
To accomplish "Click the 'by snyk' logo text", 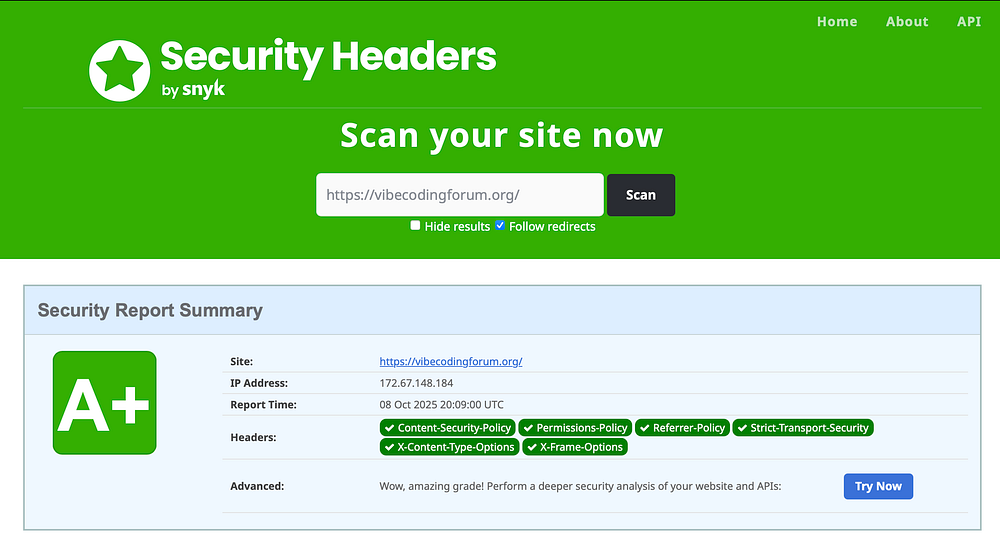I will pyautogui.click(x=193, y=89).
